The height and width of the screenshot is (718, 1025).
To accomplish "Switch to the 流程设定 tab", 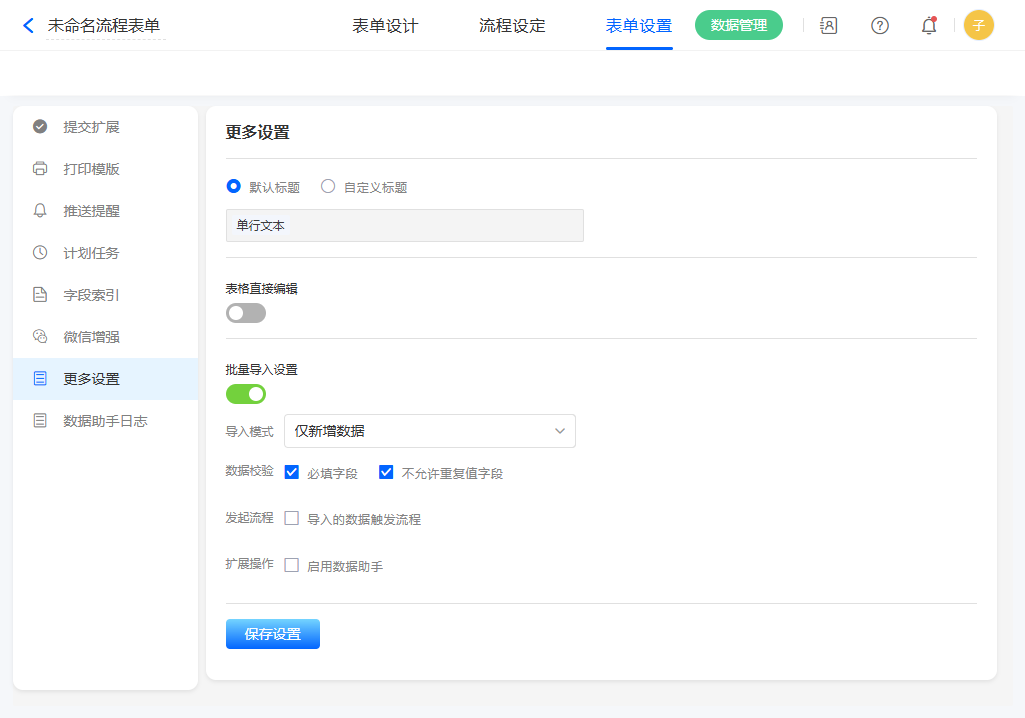I will click(512, 26).
